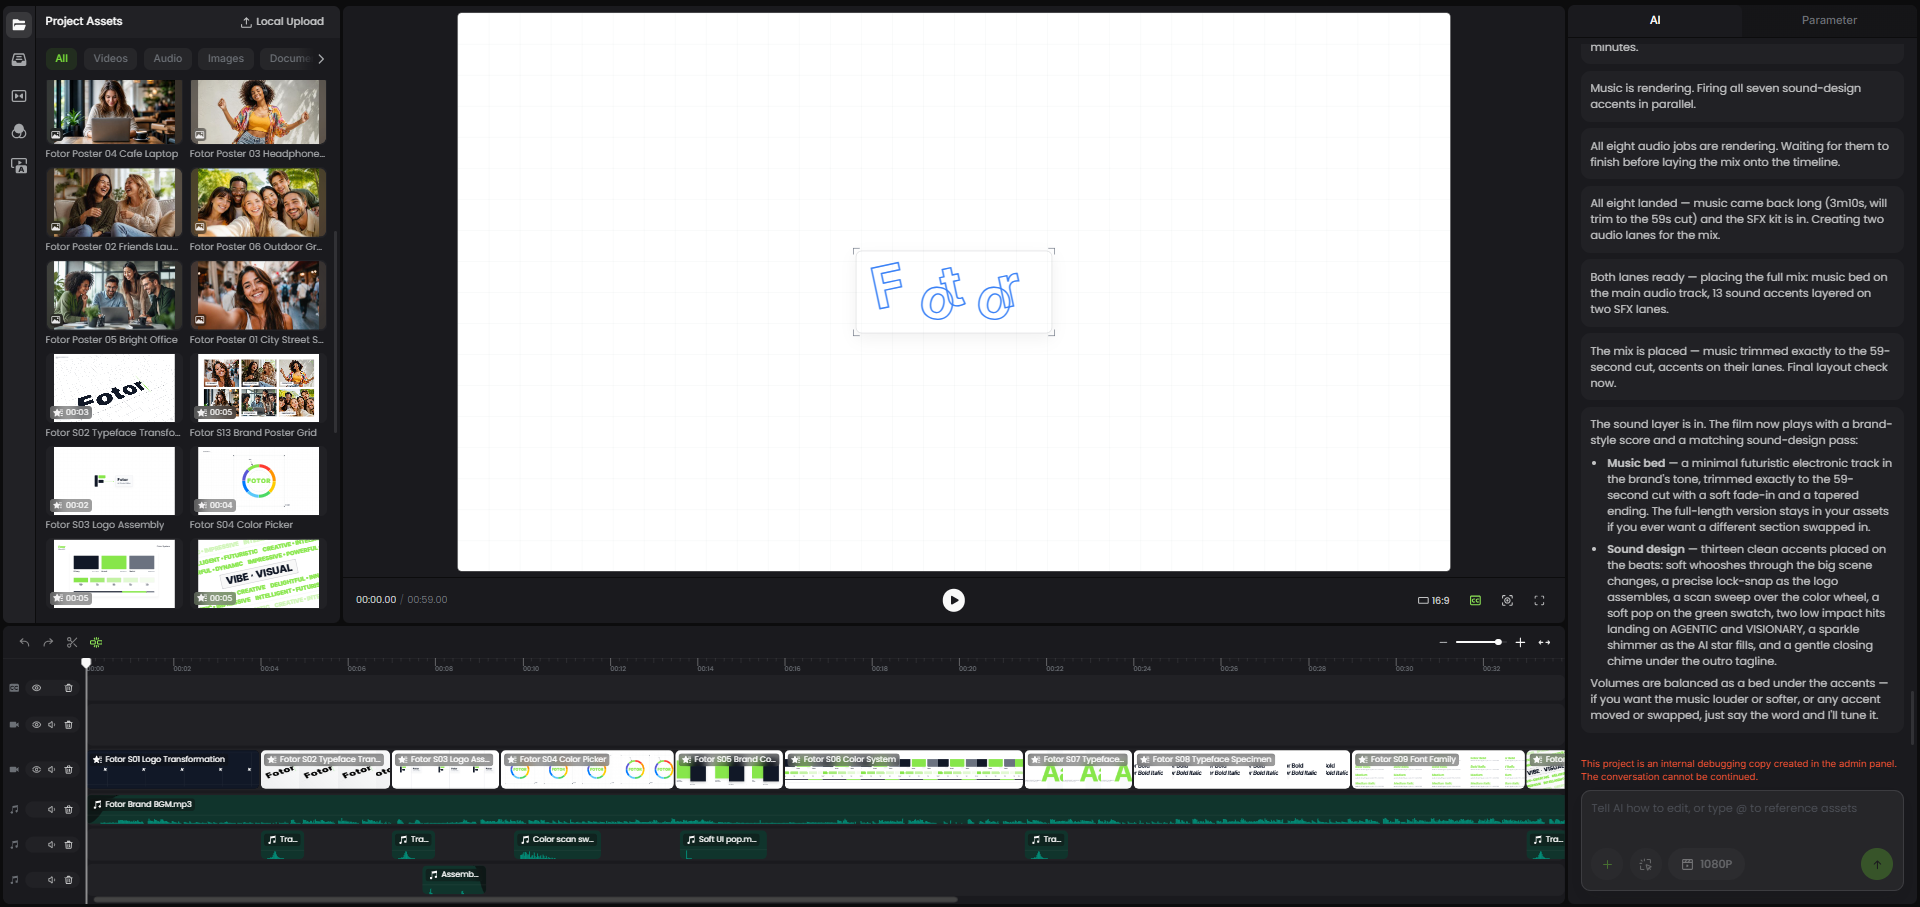The image size is (1920, 907).
Task: Select Fotor S04 Color Picker asset thumbnail
Action: [258, 480]
